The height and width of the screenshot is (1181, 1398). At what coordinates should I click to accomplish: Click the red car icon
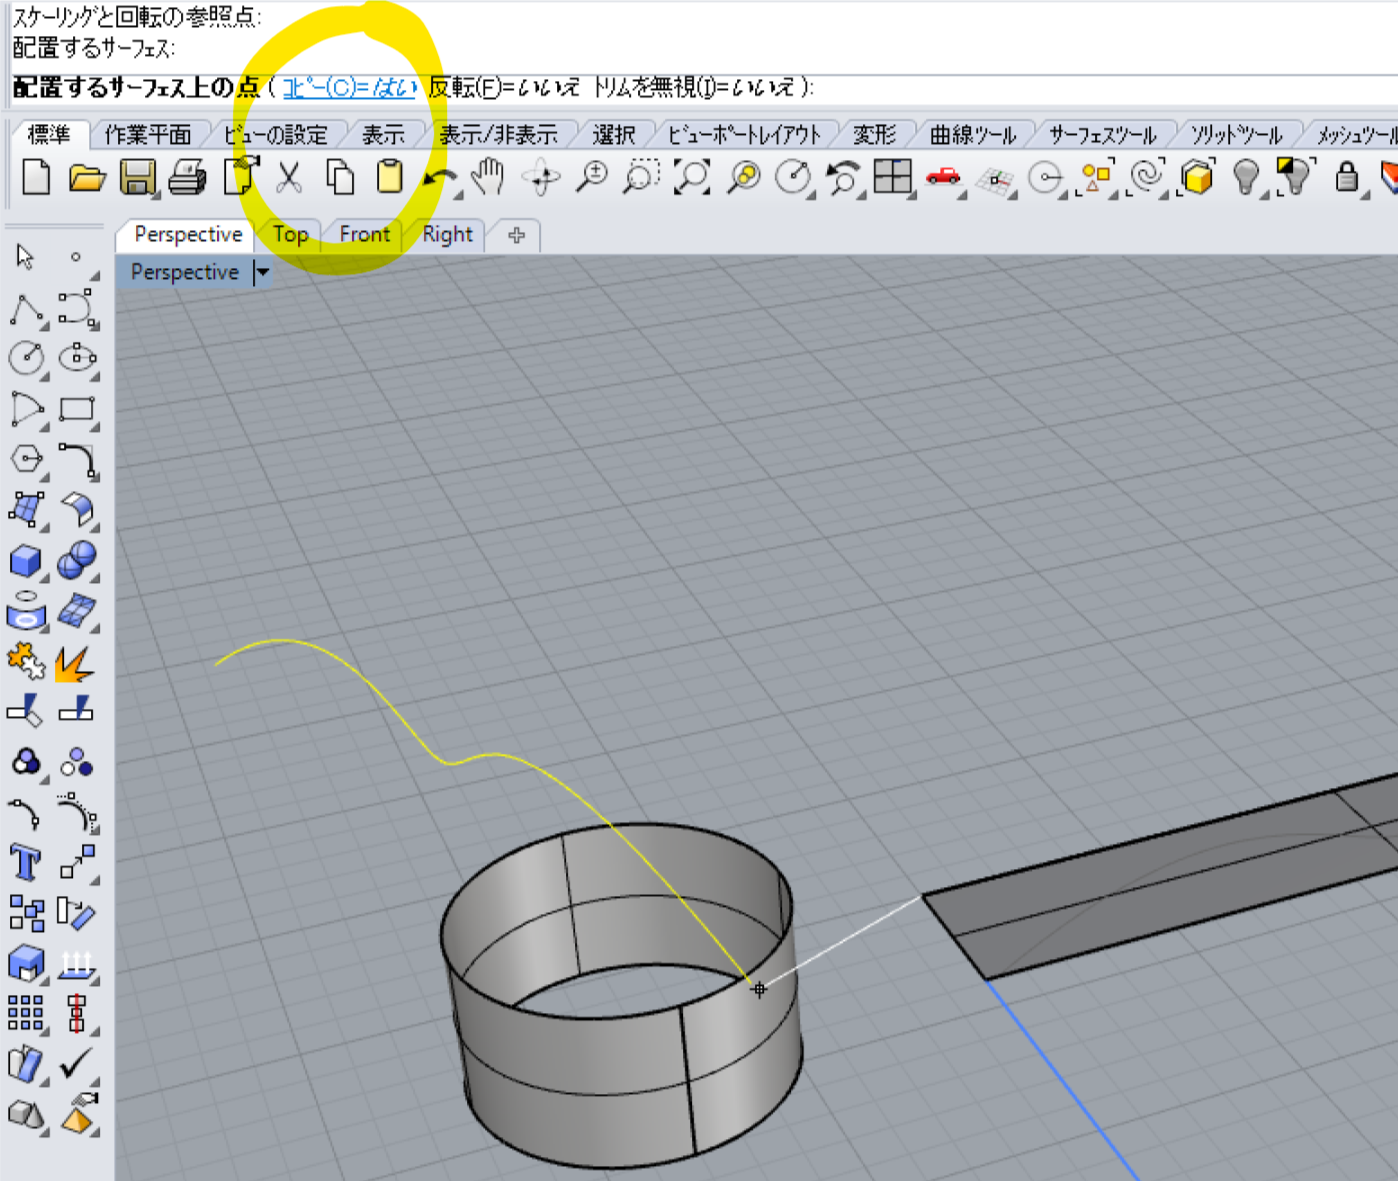tap(943, 178)
